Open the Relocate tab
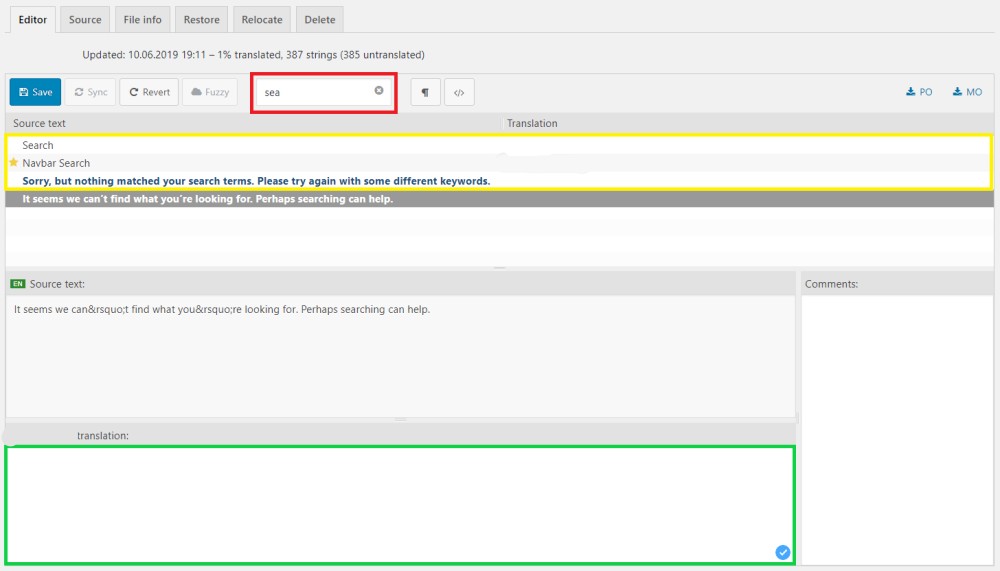This screenshot has width=1000, height=571. point(262,19)
